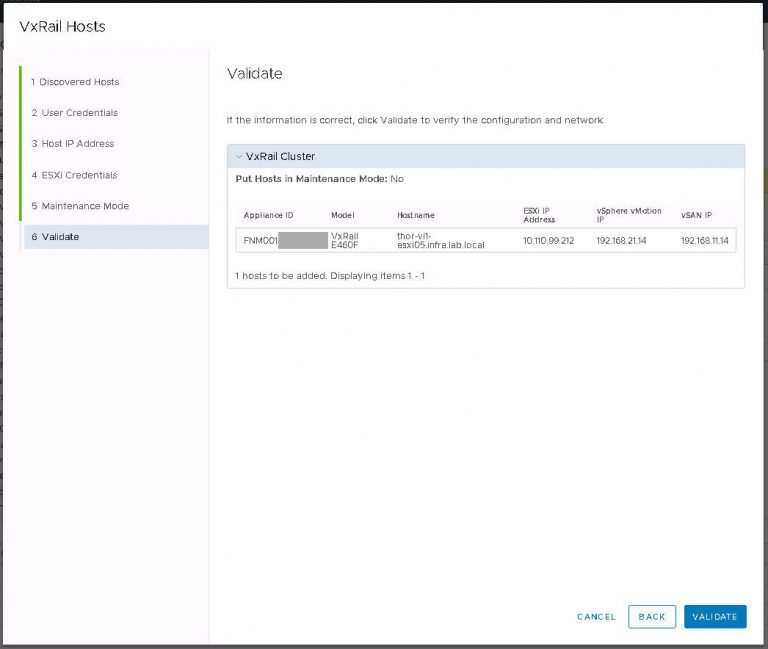Click the VALIDATE button
The width and height of the screenshot is (768, 649).
click(715, 617)
